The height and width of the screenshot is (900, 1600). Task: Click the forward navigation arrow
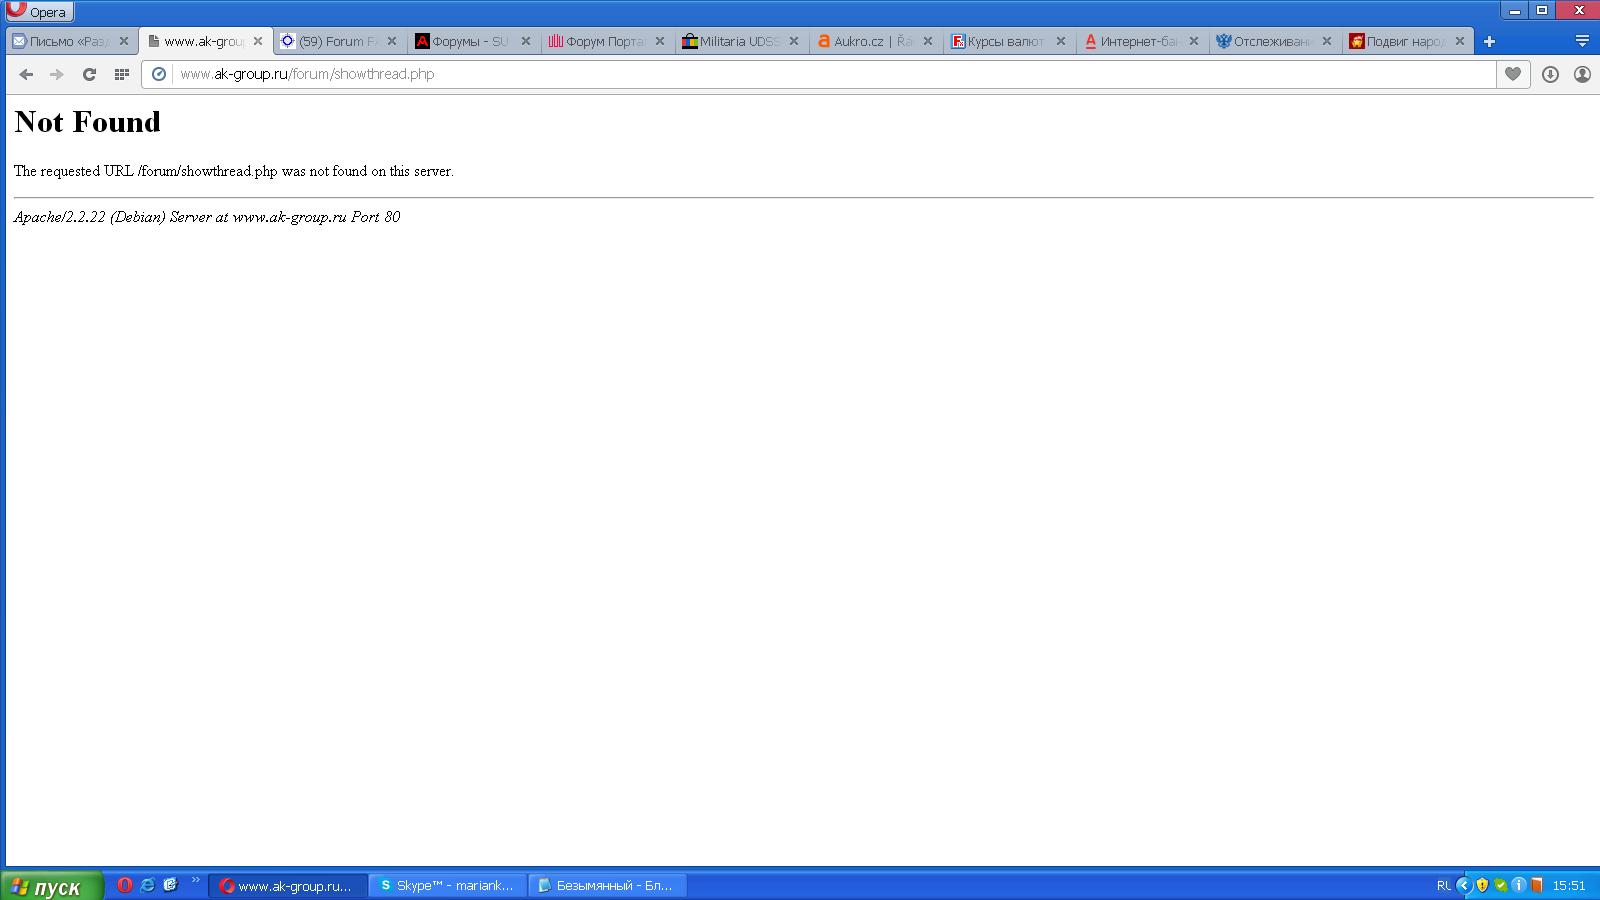[x=57, y=74]
